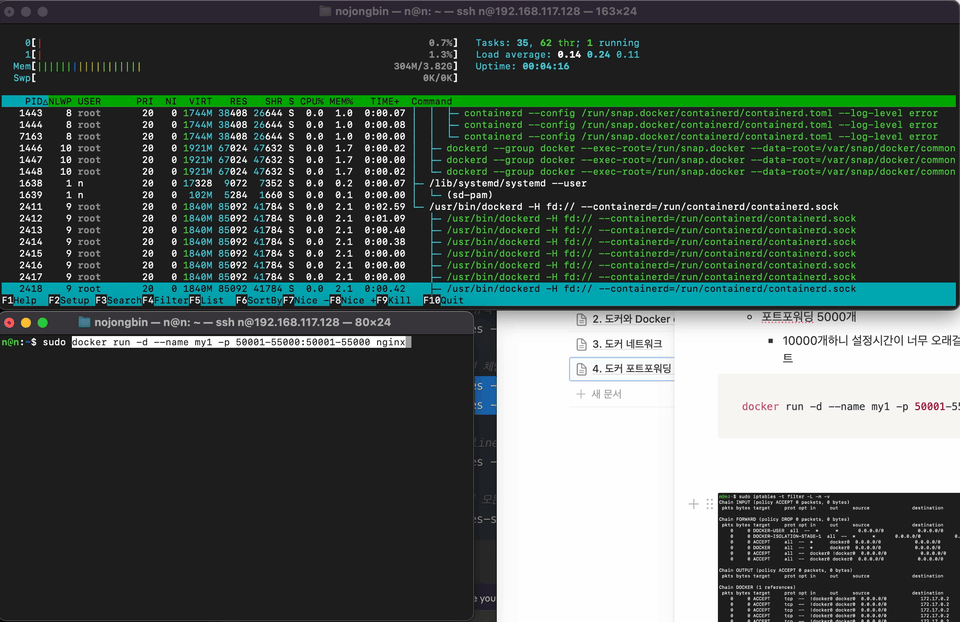Viewport: 960px width, 622px height.
Task: Click document icon beside '4. 도커 포트포워딩'
Action: click(x=582, y=369)
